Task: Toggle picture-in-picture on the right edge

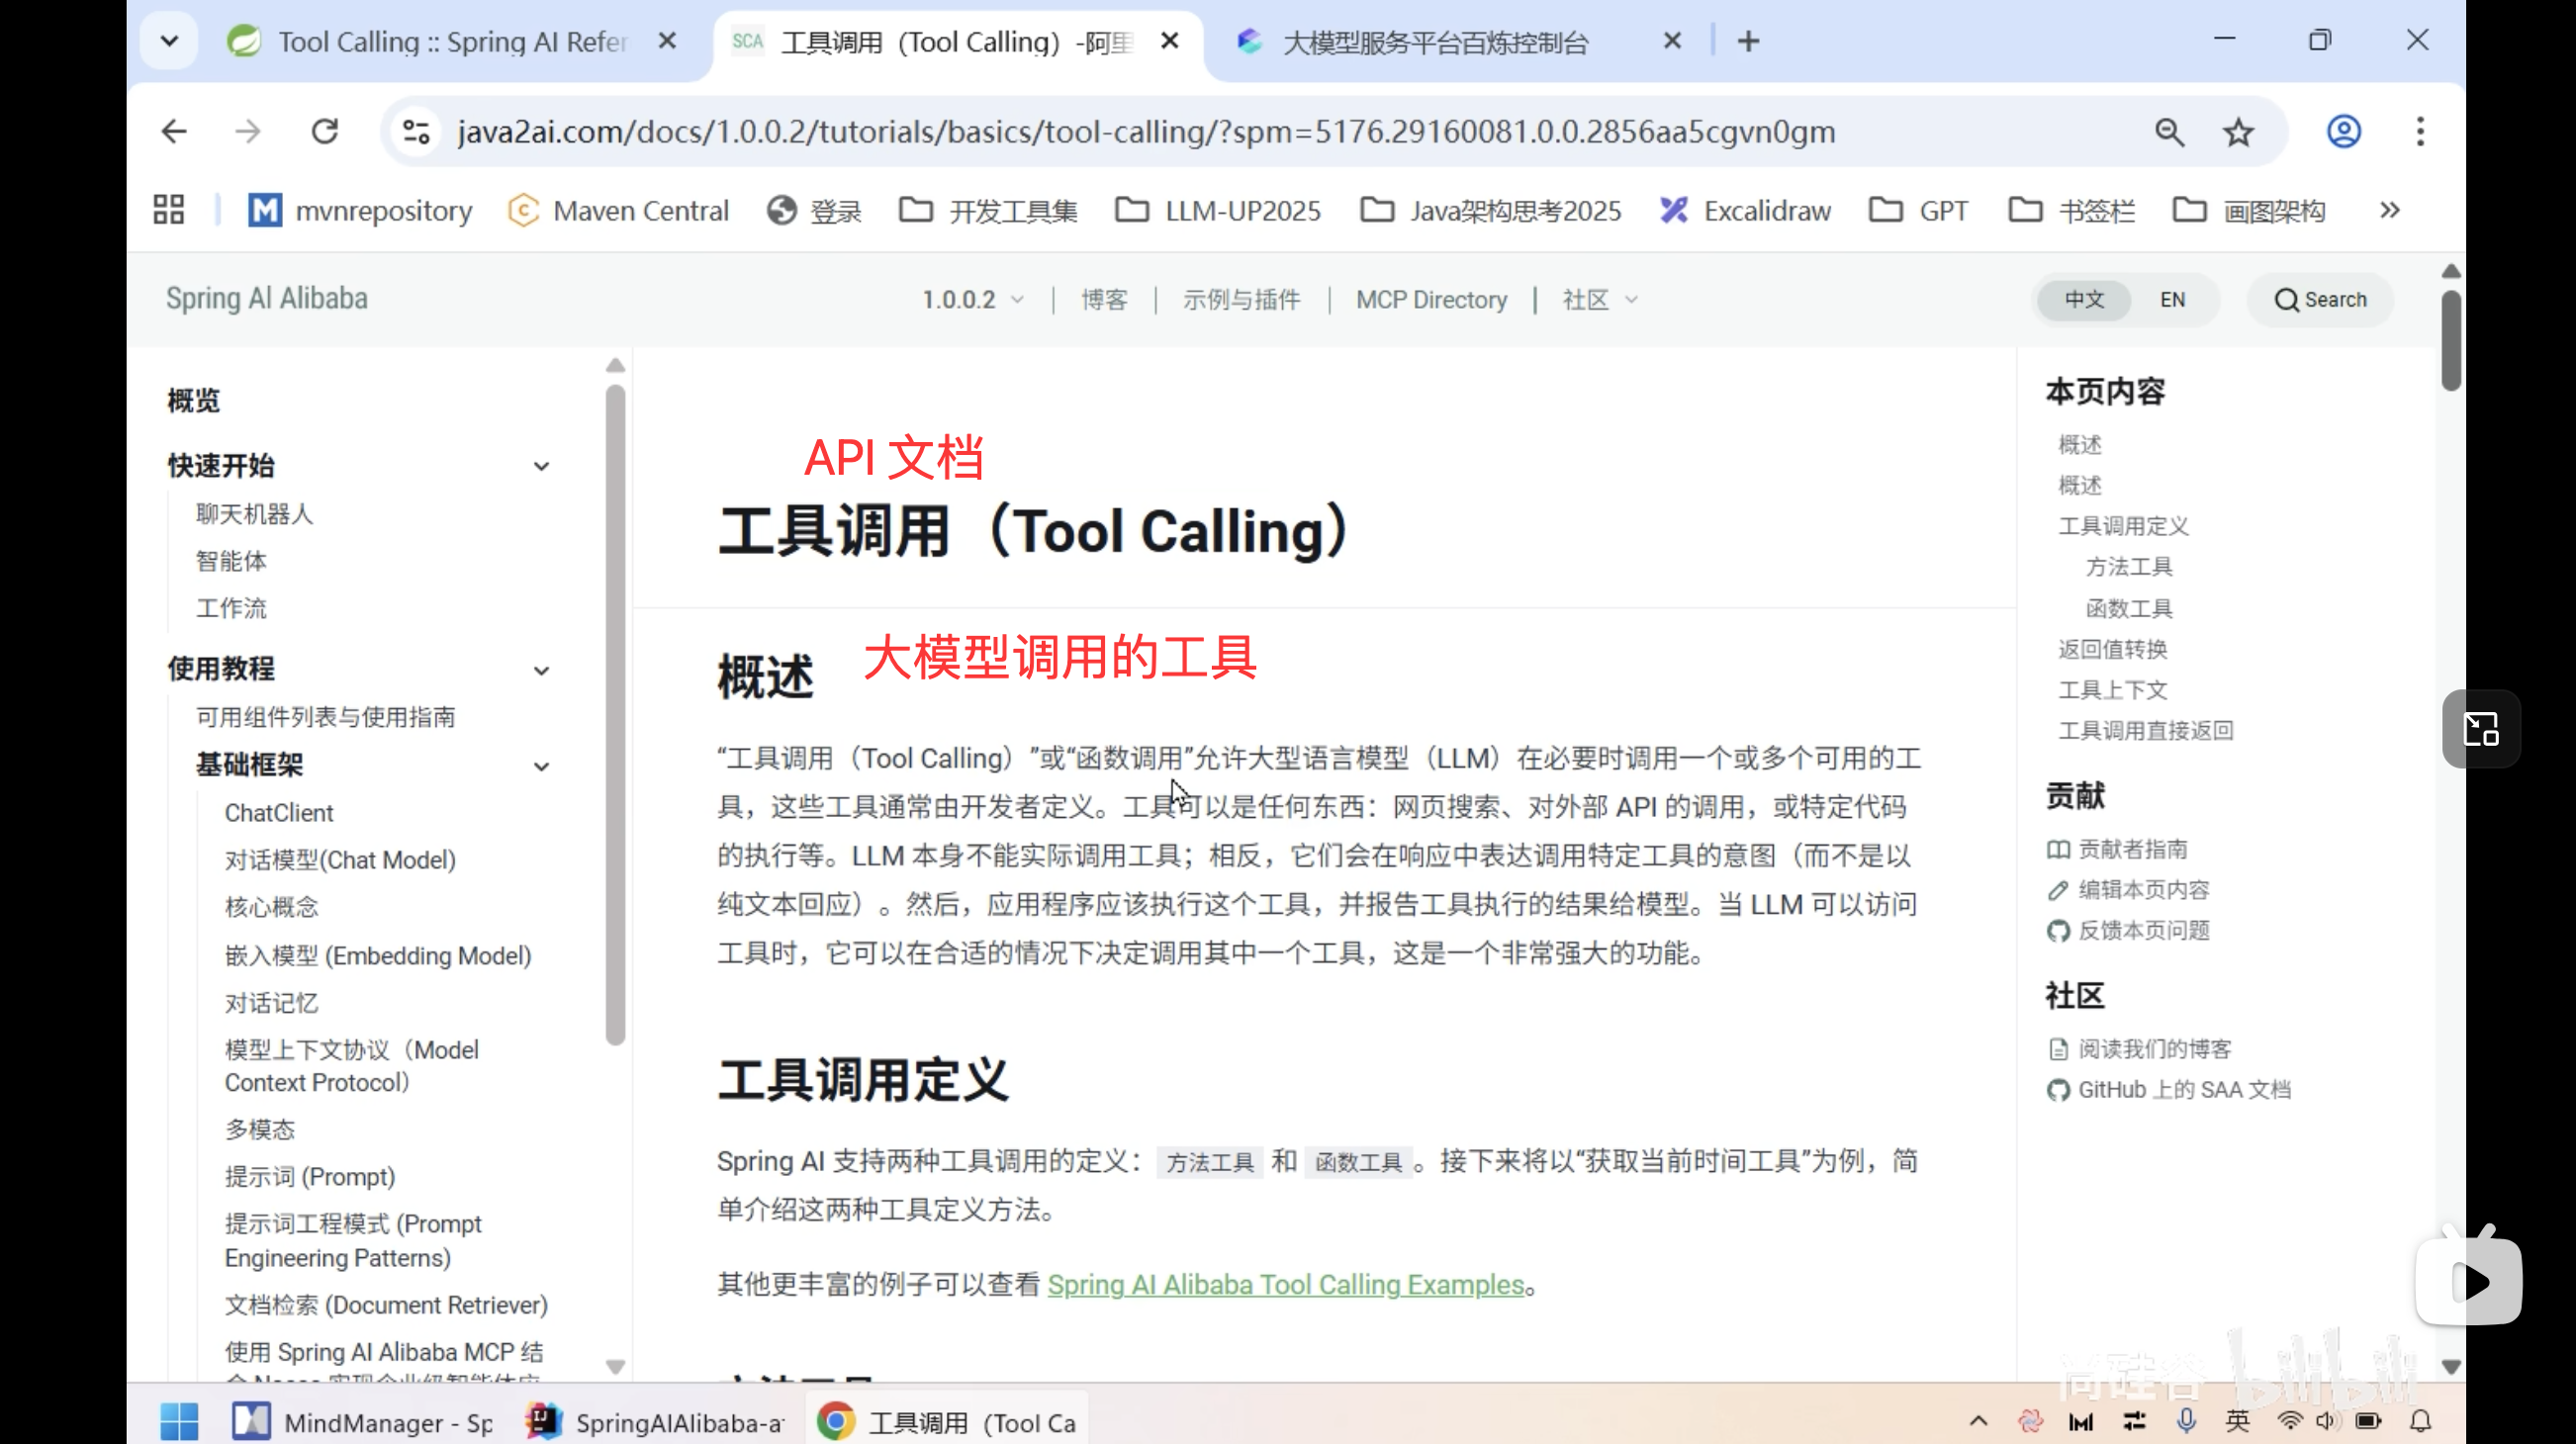Action: click(2480, 729)
